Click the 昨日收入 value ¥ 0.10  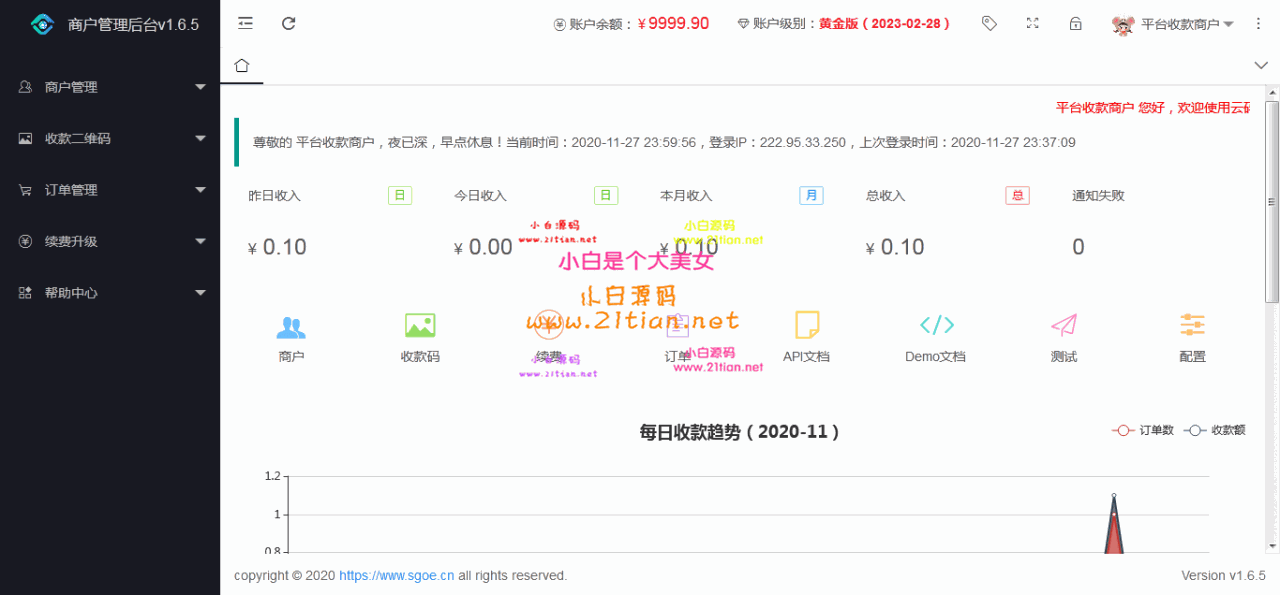277,247
